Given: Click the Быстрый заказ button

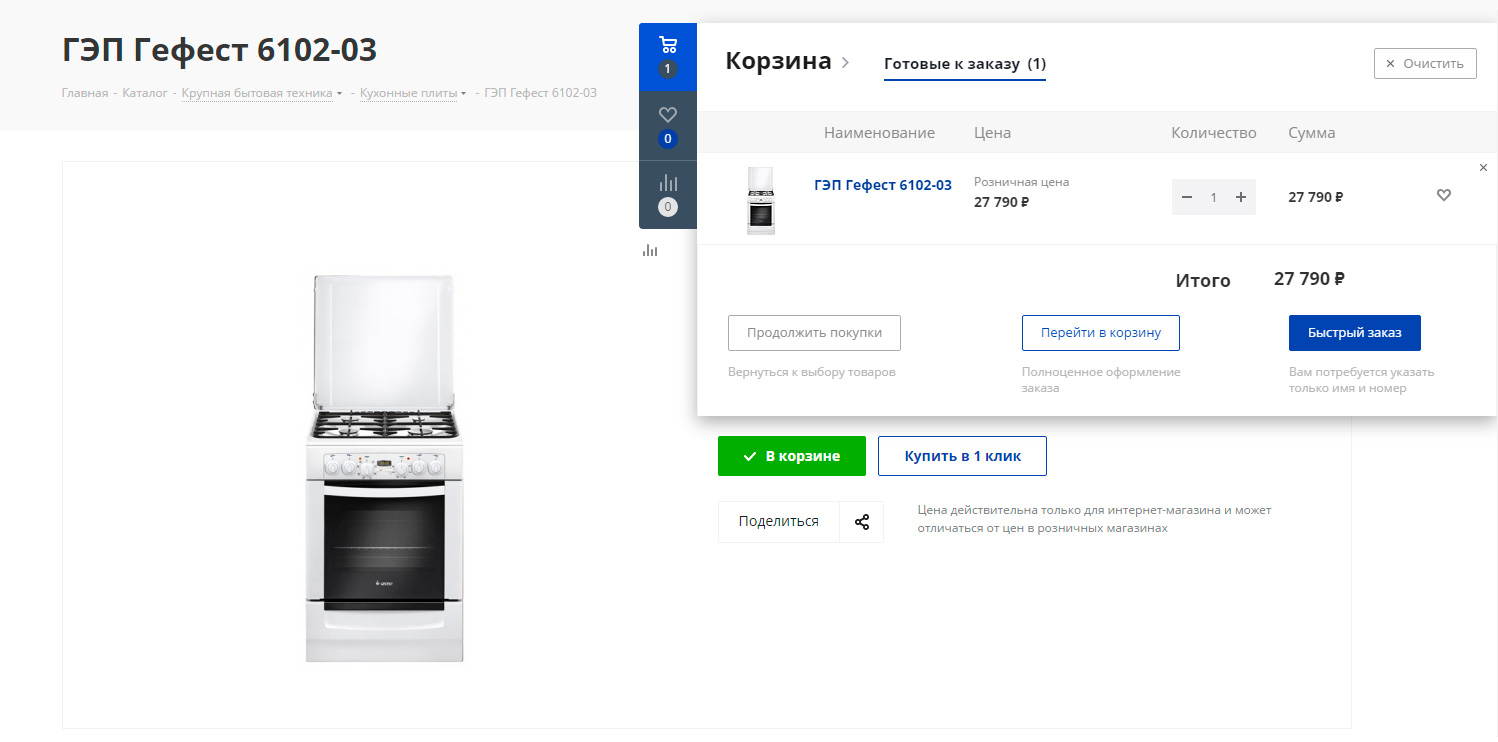Looking at the screenshot, I should 1355,333.
